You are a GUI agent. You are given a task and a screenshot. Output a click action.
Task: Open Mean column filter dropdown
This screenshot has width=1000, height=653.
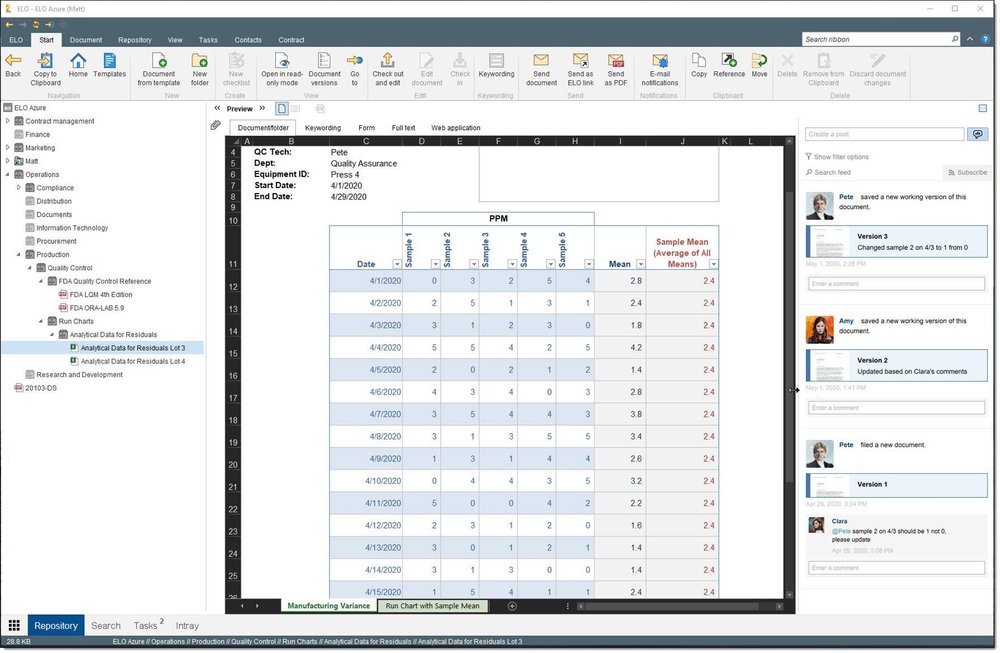(x=640, y=264)
